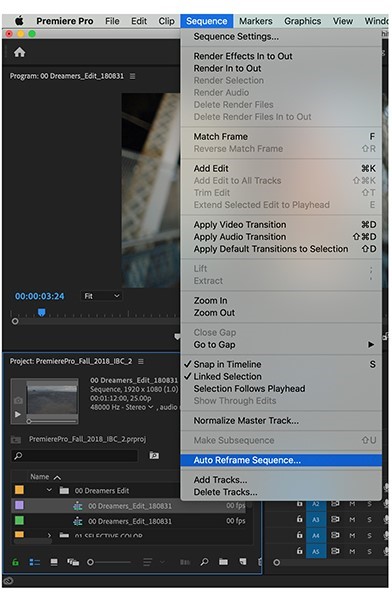Click sequence icon in green-labeled row
Image resolution: width=392 pixels, height=599 pixels.
(78, 521)
